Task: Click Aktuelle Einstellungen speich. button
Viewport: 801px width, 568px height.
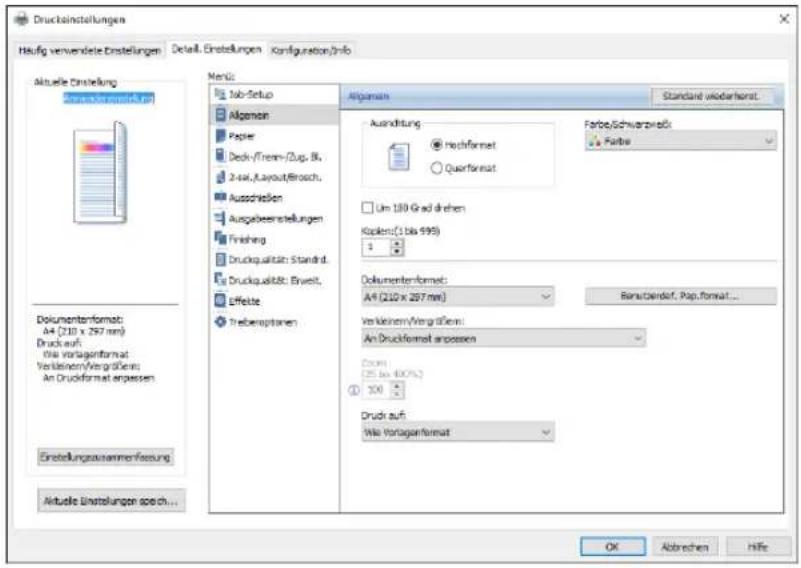Action: [111, 501]
